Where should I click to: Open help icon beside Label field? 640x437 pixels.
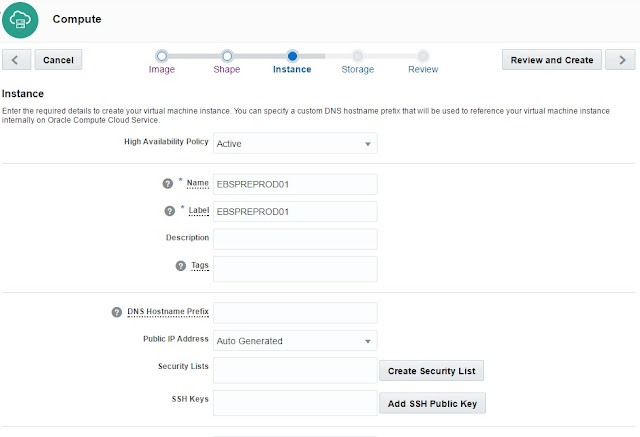(x=168, y=211)
